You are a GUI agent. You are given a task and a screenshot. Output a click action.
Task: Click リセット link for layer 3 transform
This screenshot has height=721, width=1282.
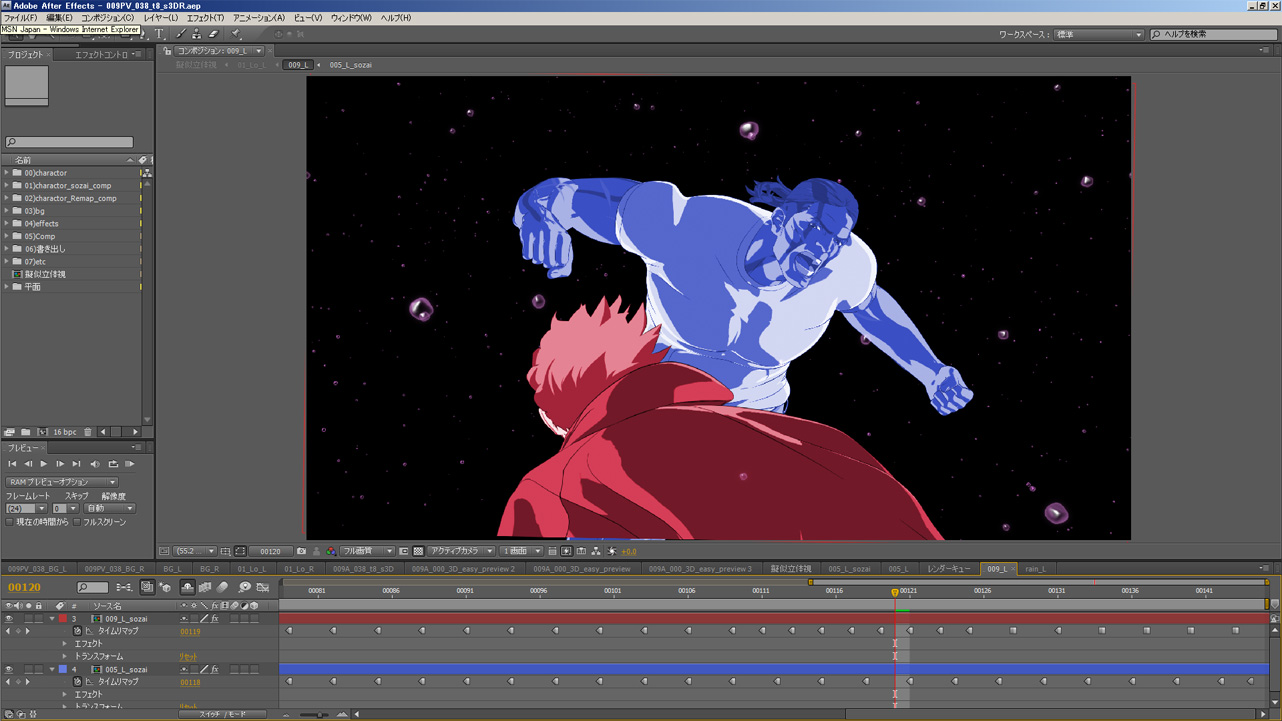[188, 657]
